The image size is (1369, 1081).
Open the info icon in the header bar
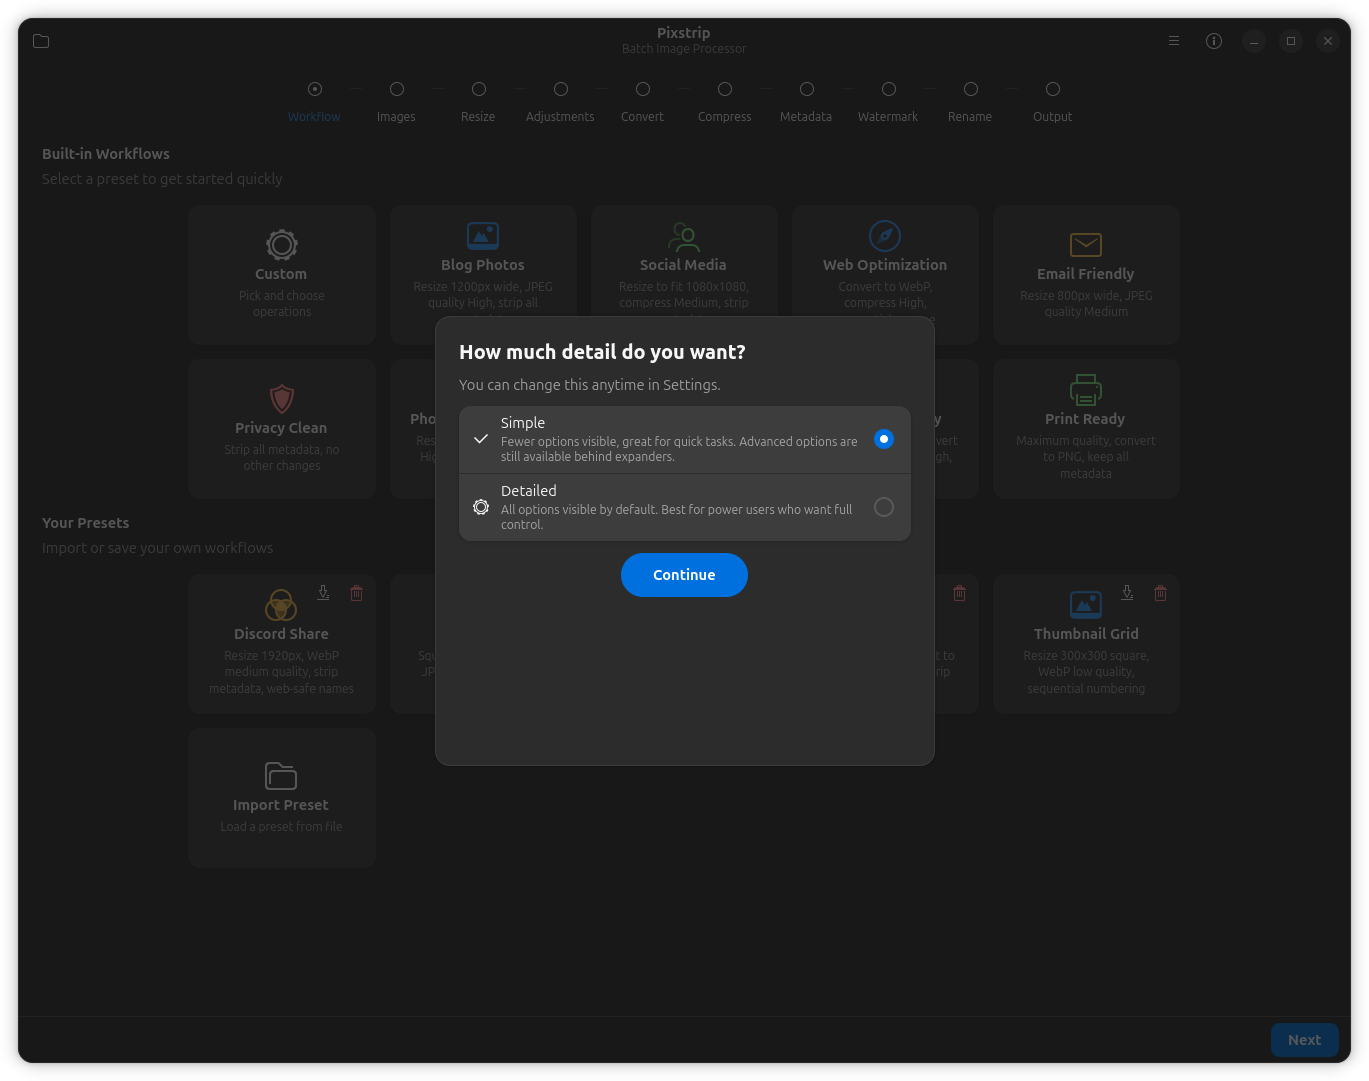[1213, 41]
